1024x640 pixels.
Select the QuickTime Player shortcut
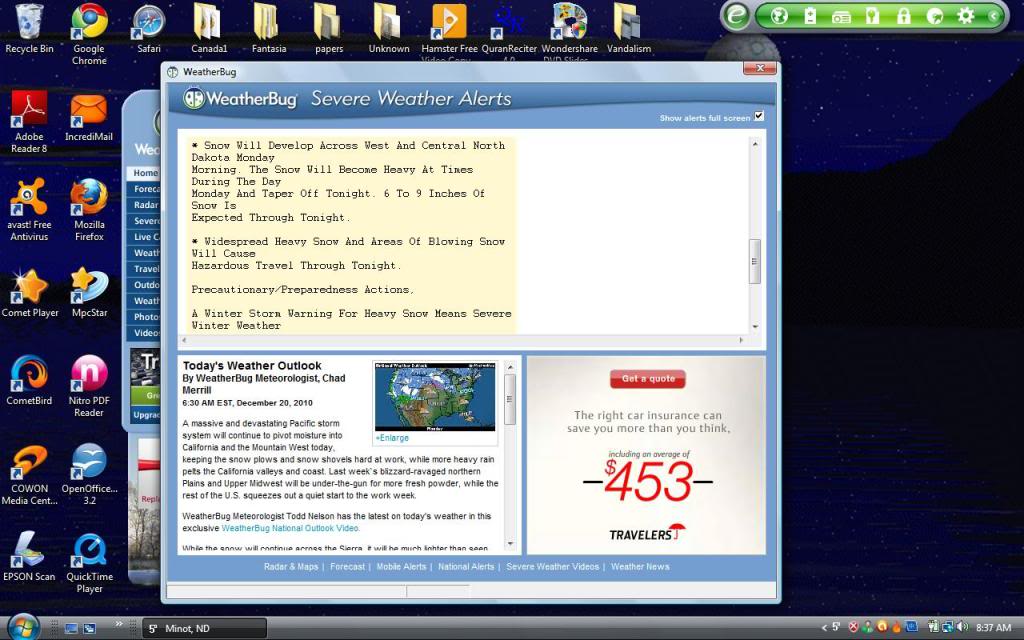(89, 562)
